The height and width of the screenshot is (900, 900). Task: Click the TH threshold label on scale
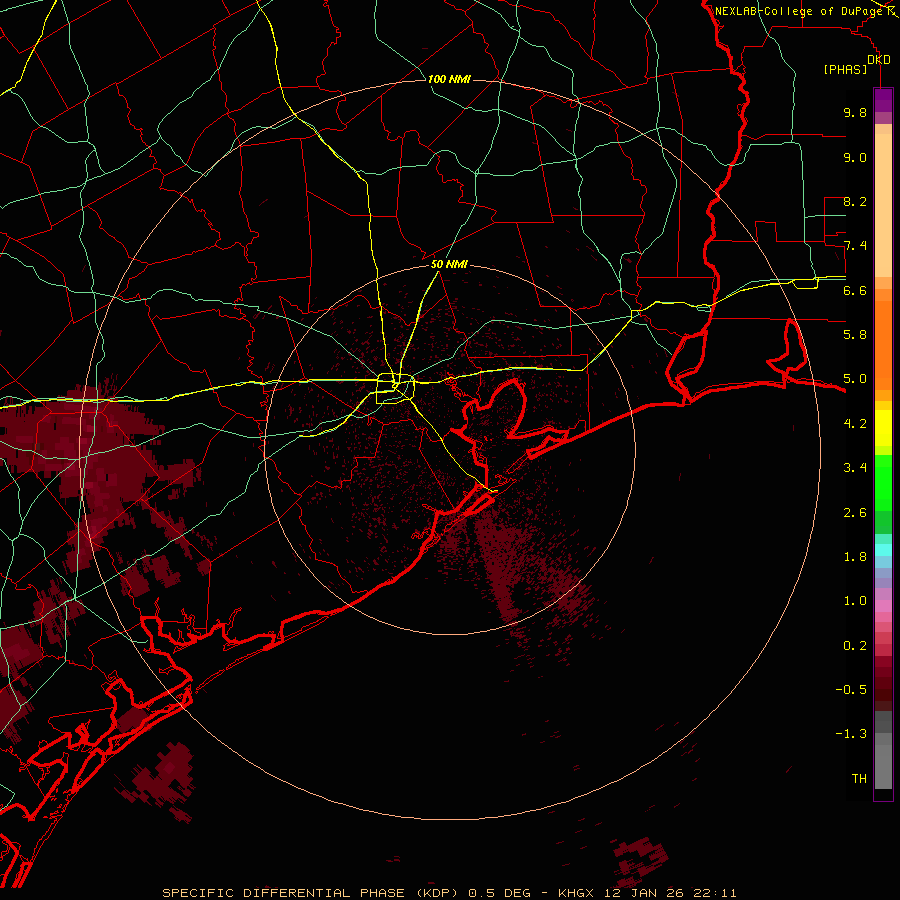859,779
